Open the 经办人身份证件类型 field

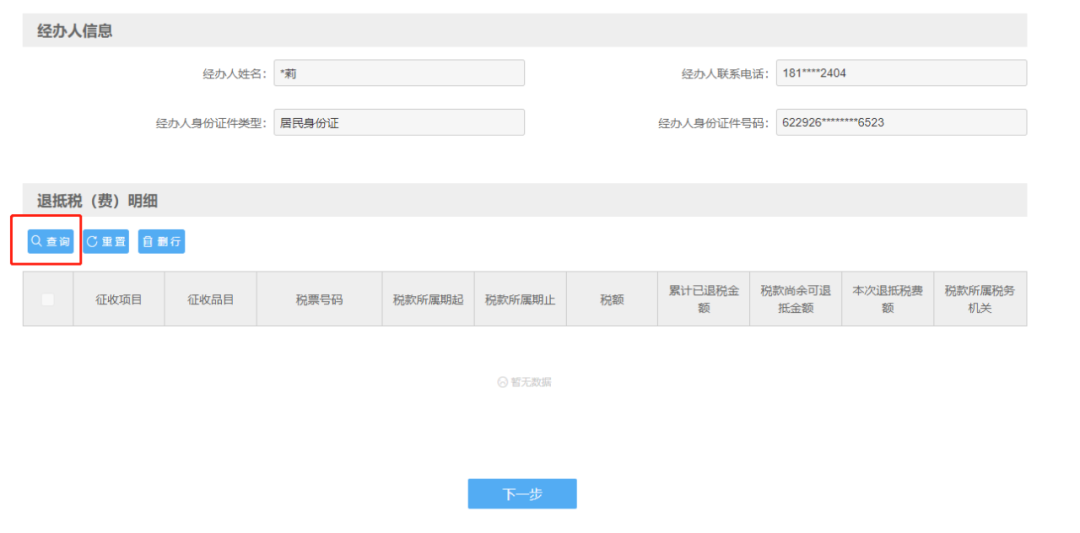tap(399, 123)
